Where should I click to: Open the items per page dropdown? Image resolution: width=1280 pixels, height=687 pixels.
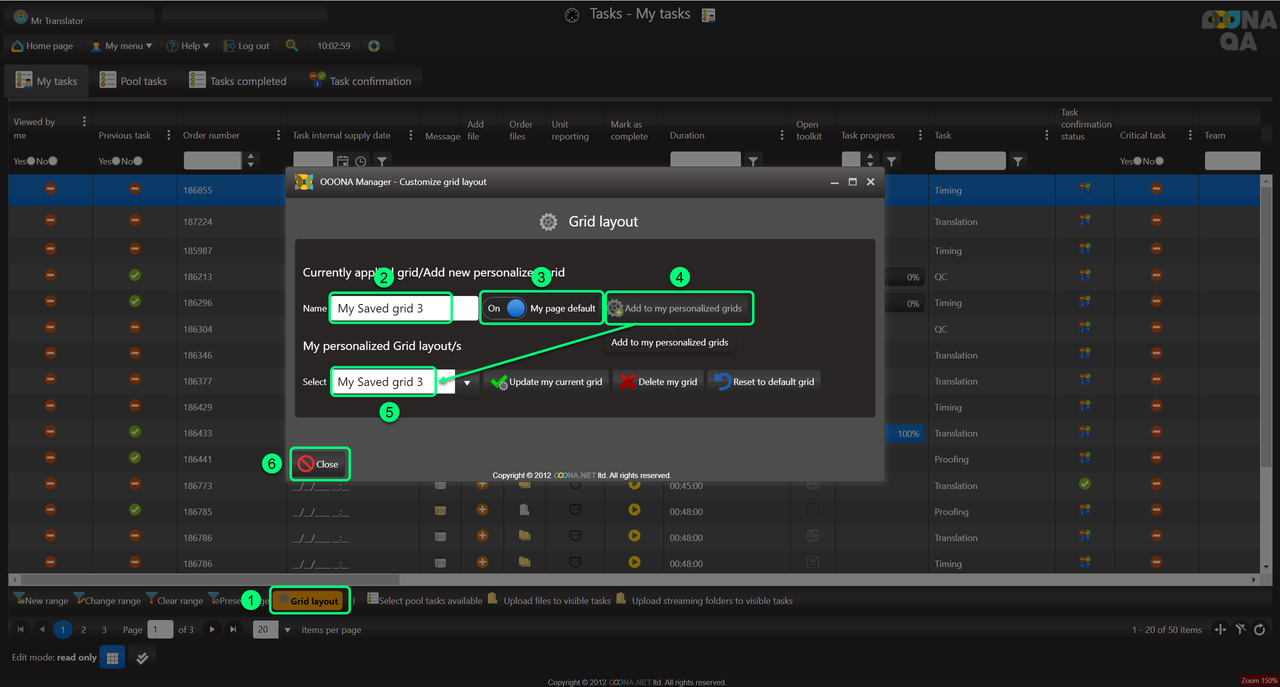click(288, 630)
